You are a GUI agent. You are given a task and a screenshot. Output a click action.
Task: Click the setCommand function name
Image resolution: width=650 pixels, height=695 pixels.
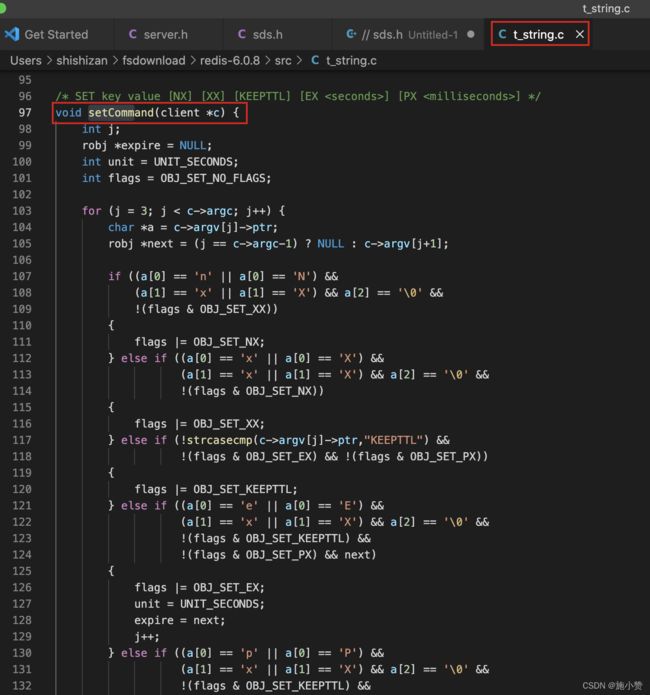[x=121, y=113]
